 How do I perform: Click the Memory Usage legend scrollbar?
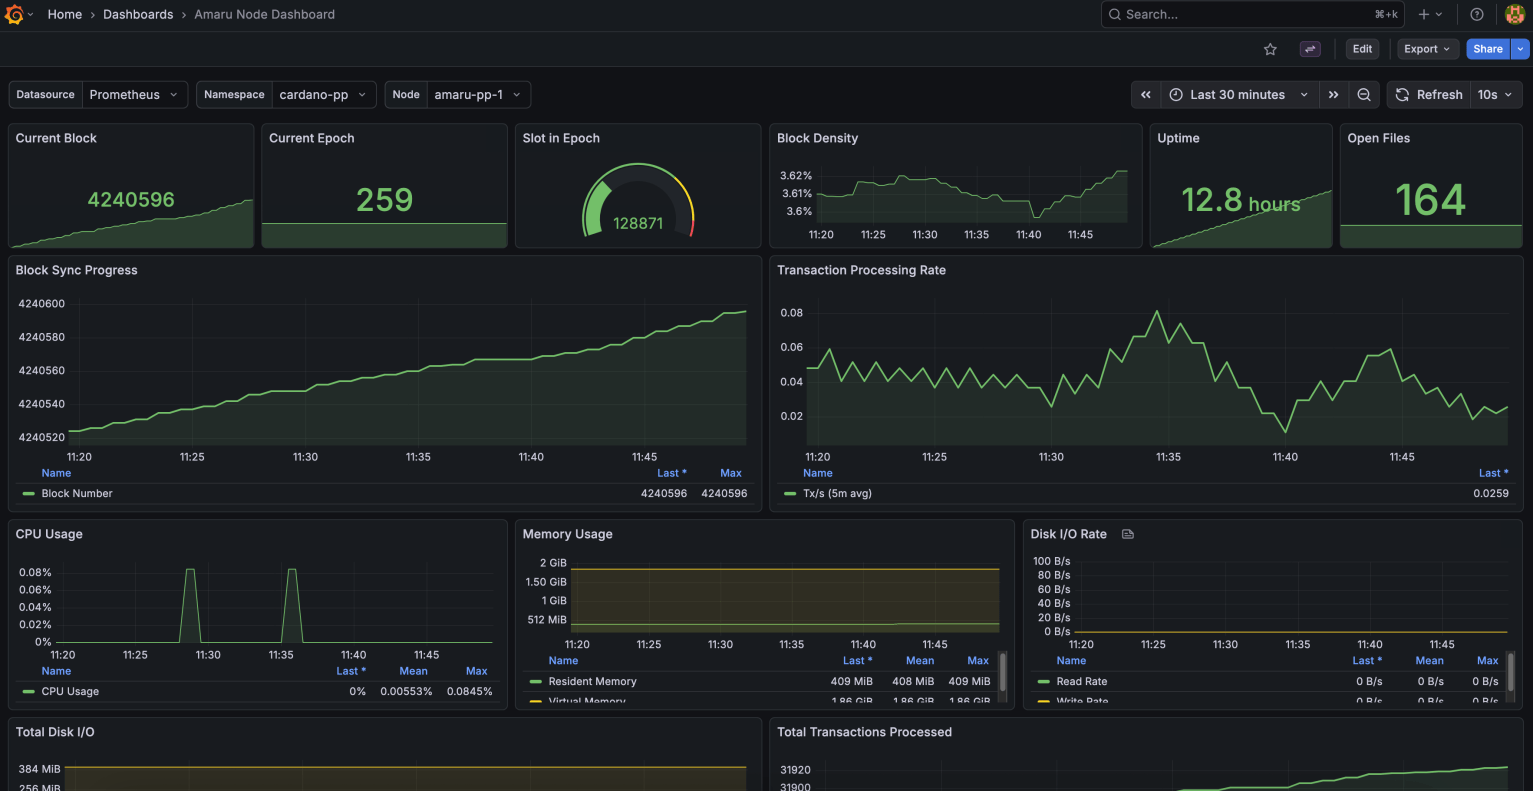1003,672
